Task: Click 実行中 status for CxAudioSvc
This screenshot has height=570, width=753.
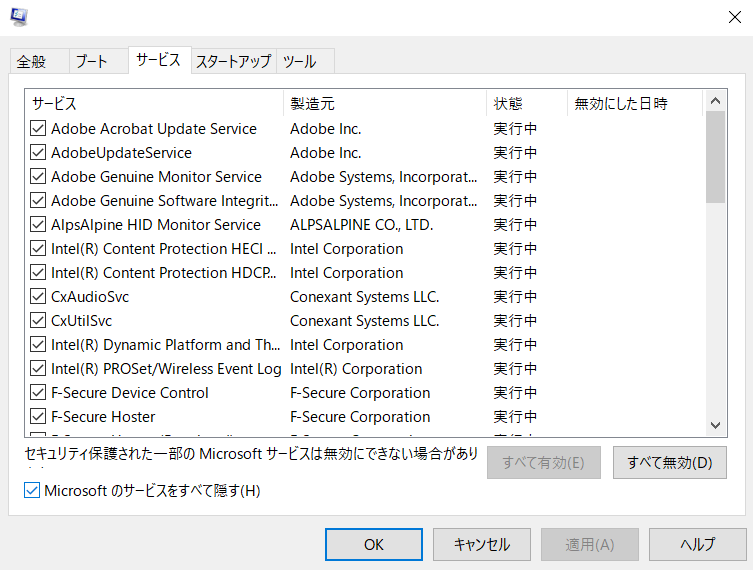Action: (515, 297)
